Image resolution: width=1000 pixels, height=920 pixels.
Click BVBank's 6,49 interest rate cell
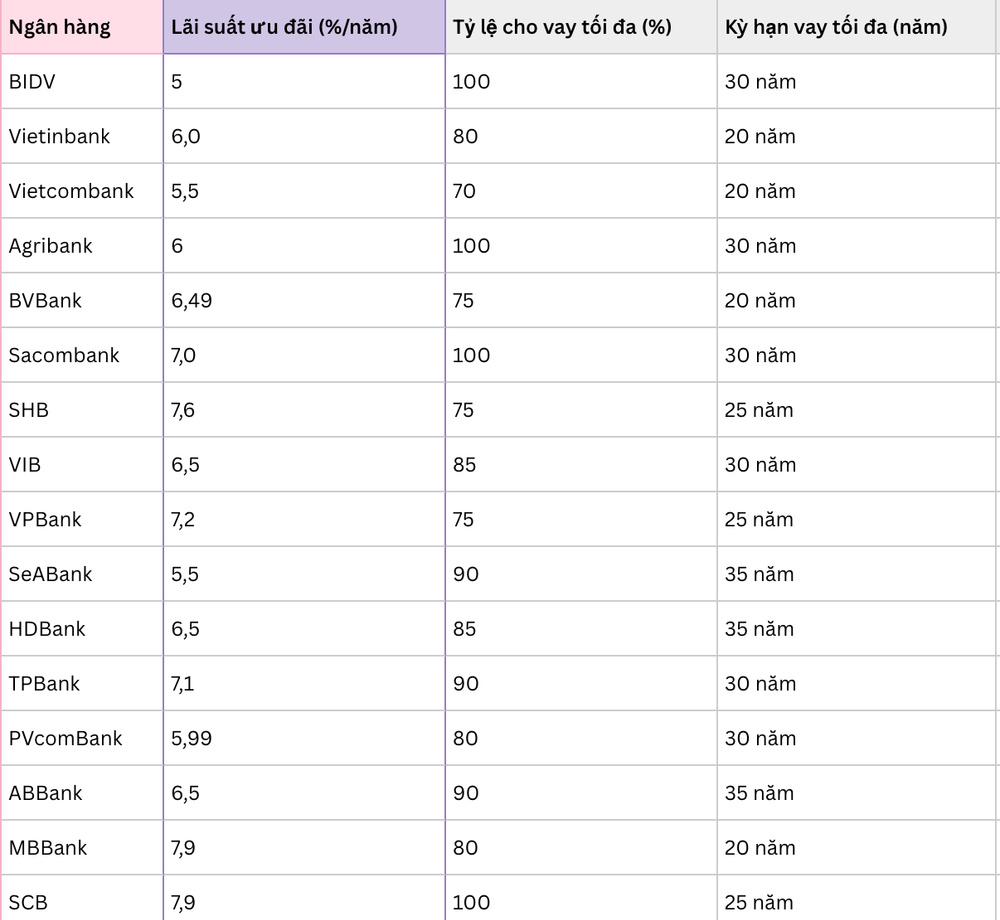[x=191, y=301]
